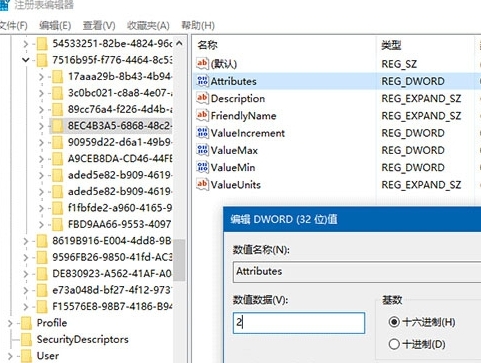Expand the Profile key
481x363 pixels.
click(x=10, y=323)
